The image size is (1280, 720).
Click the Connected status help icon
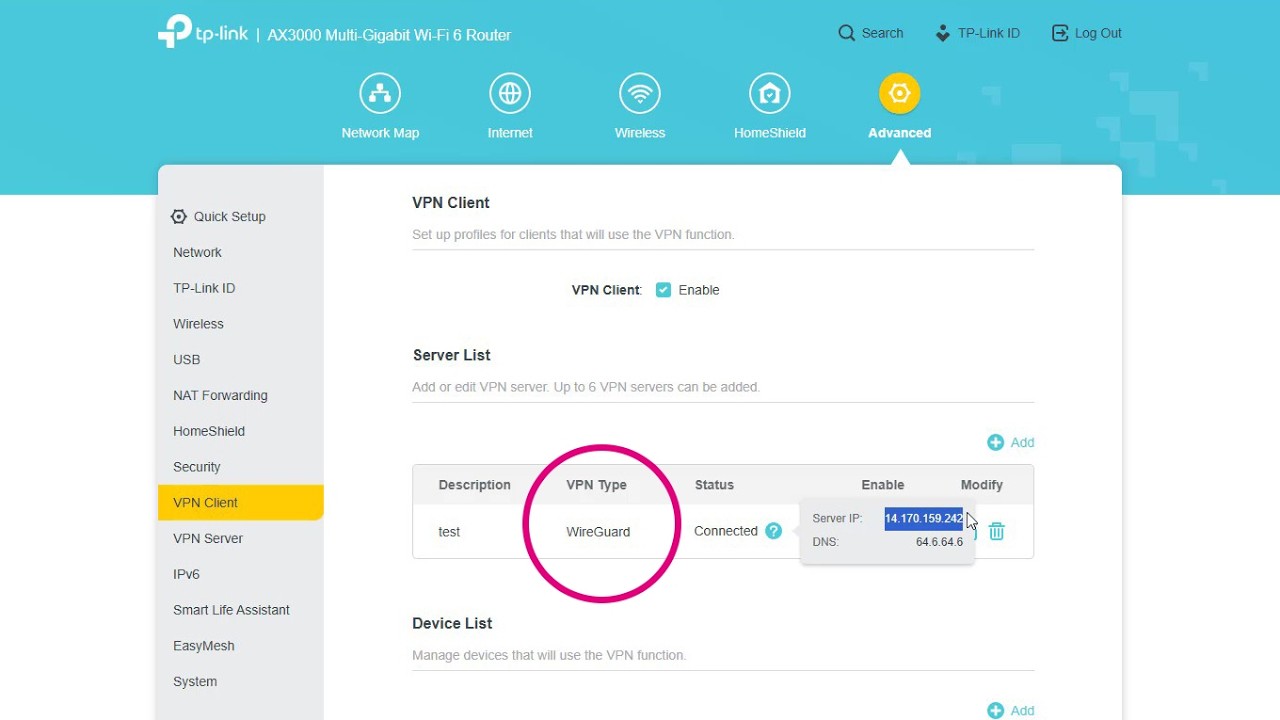pyautogui.click(x=773, y=532)
